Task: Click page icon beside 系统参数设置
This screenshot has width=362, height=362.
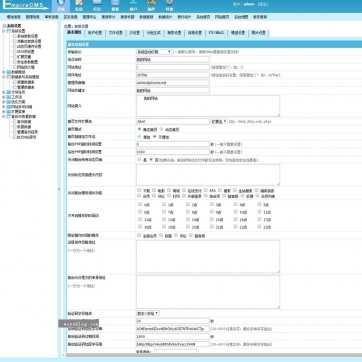Action: (x=15, y=36)
